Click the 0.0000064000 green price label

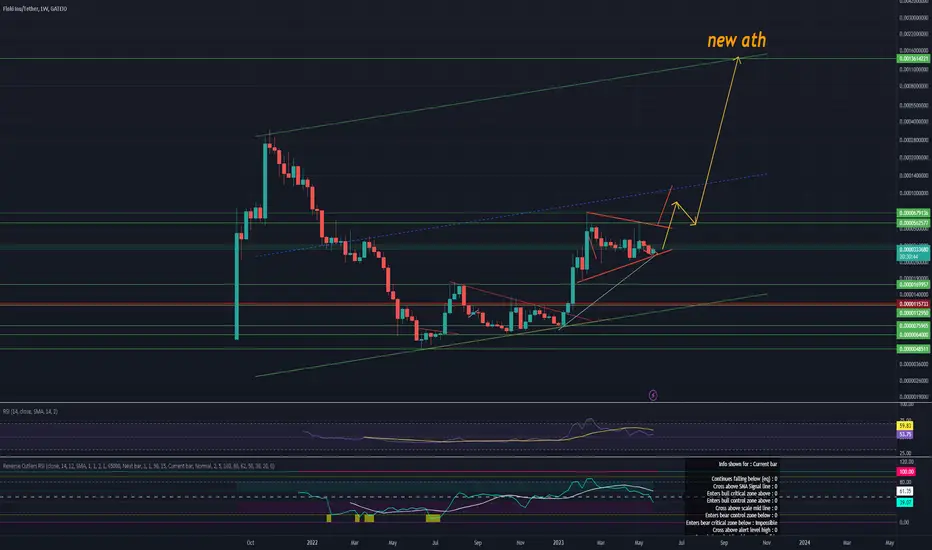tap(913, 335)
